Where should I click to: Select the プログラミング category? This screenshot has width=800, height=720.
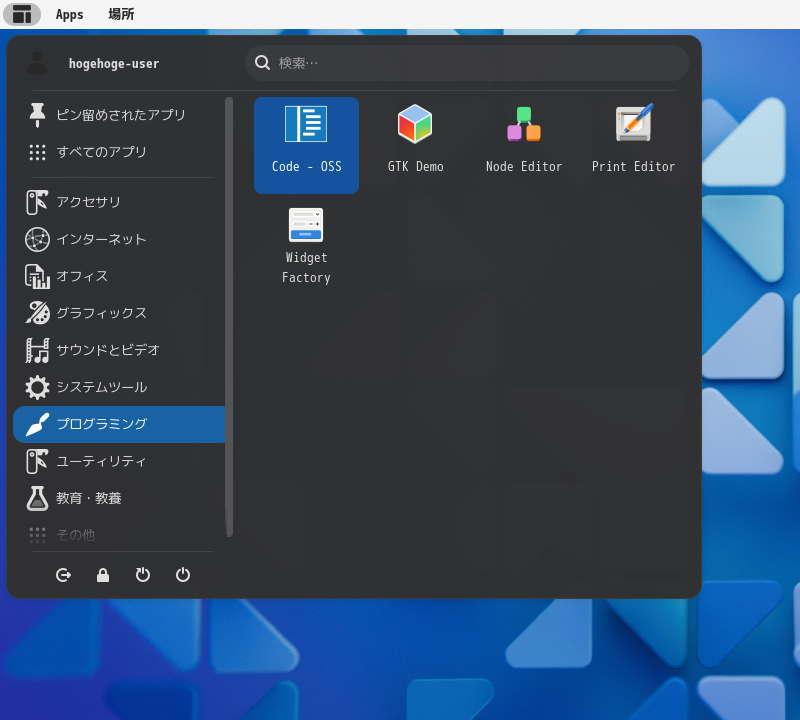click(x=119, y=424)
